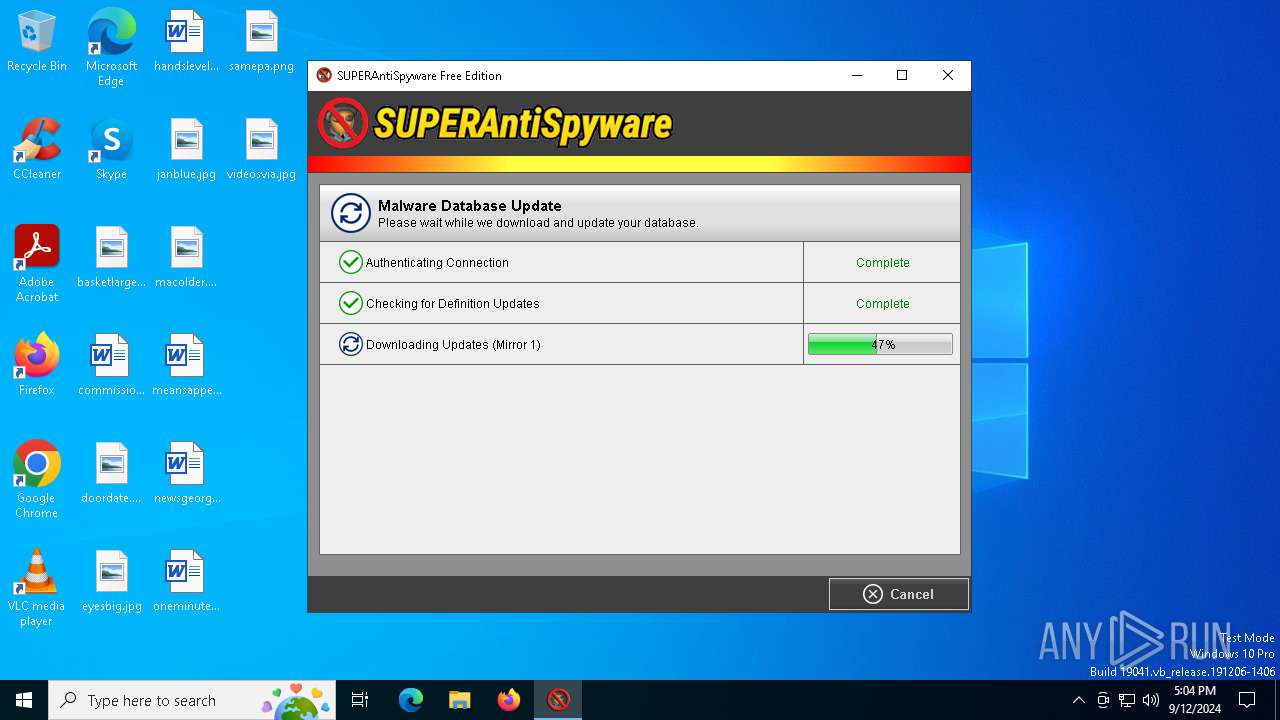Cancel the malware database update

coord(898,594)
